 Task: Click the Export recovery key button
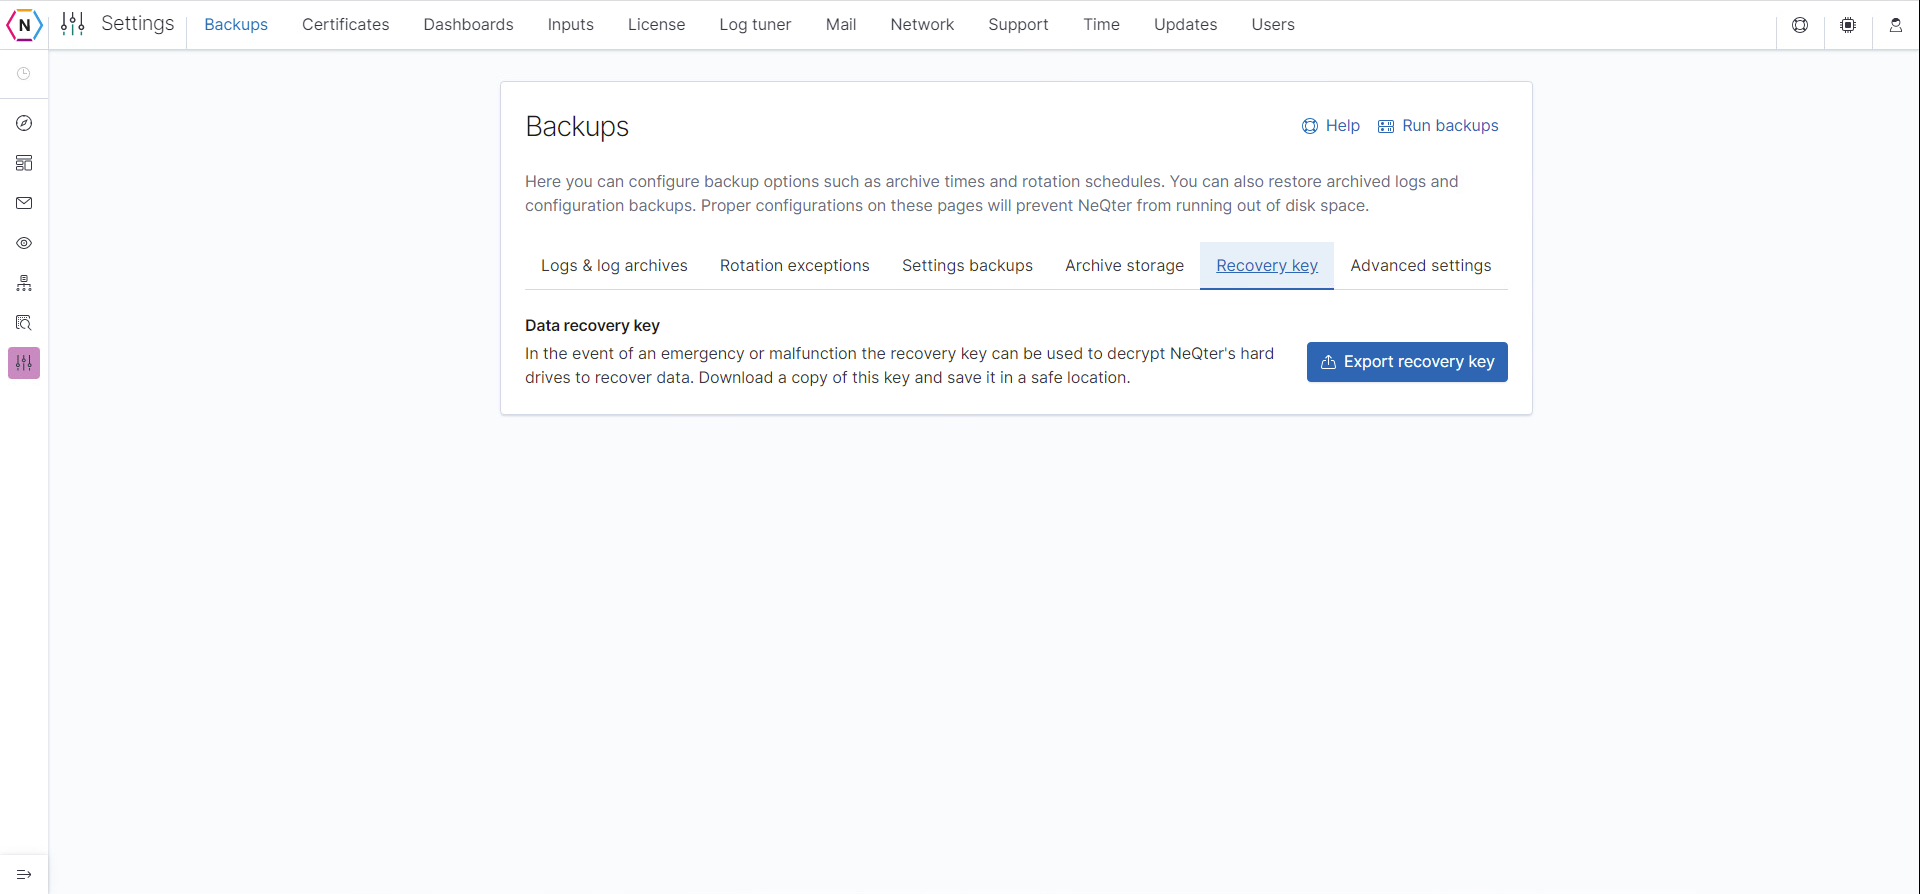point(1407,362)
